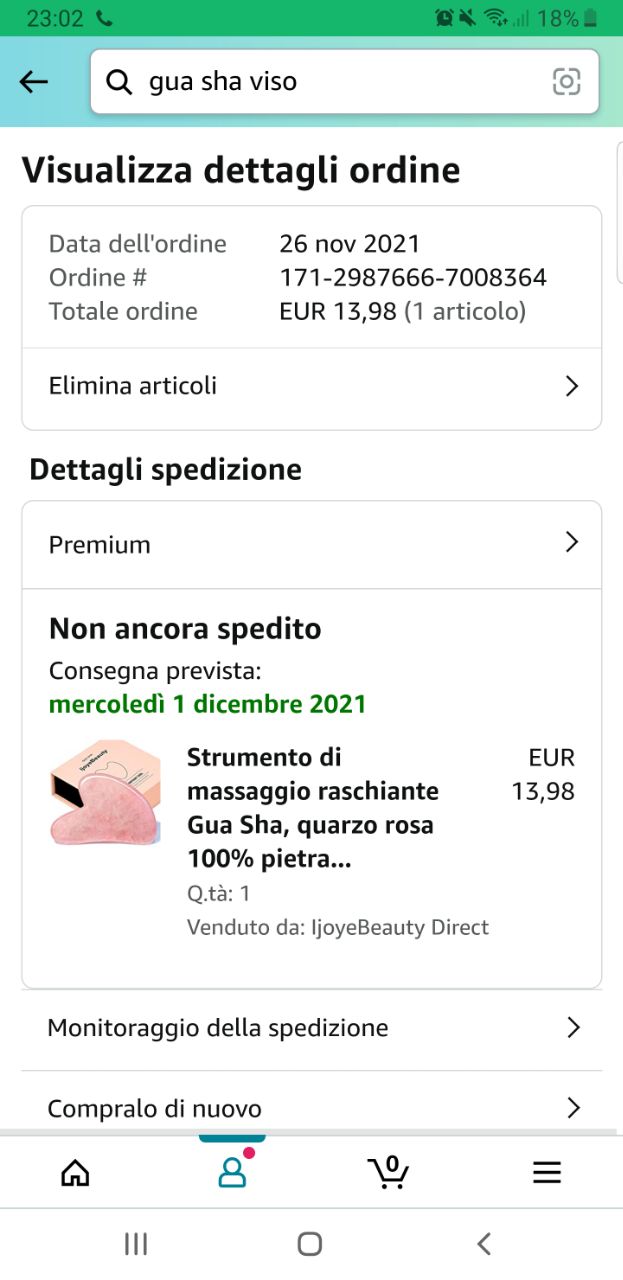The width and height of the screenshot is (623, 1280).
Task: Tap Android back navigation chevron
Action: pyautogui.click(x=484, y=1243)
